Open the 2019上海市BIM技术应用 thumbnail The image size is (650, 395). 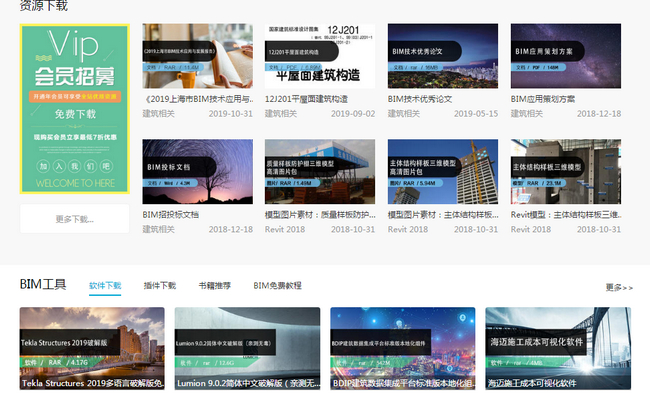[x=197, y=56]
